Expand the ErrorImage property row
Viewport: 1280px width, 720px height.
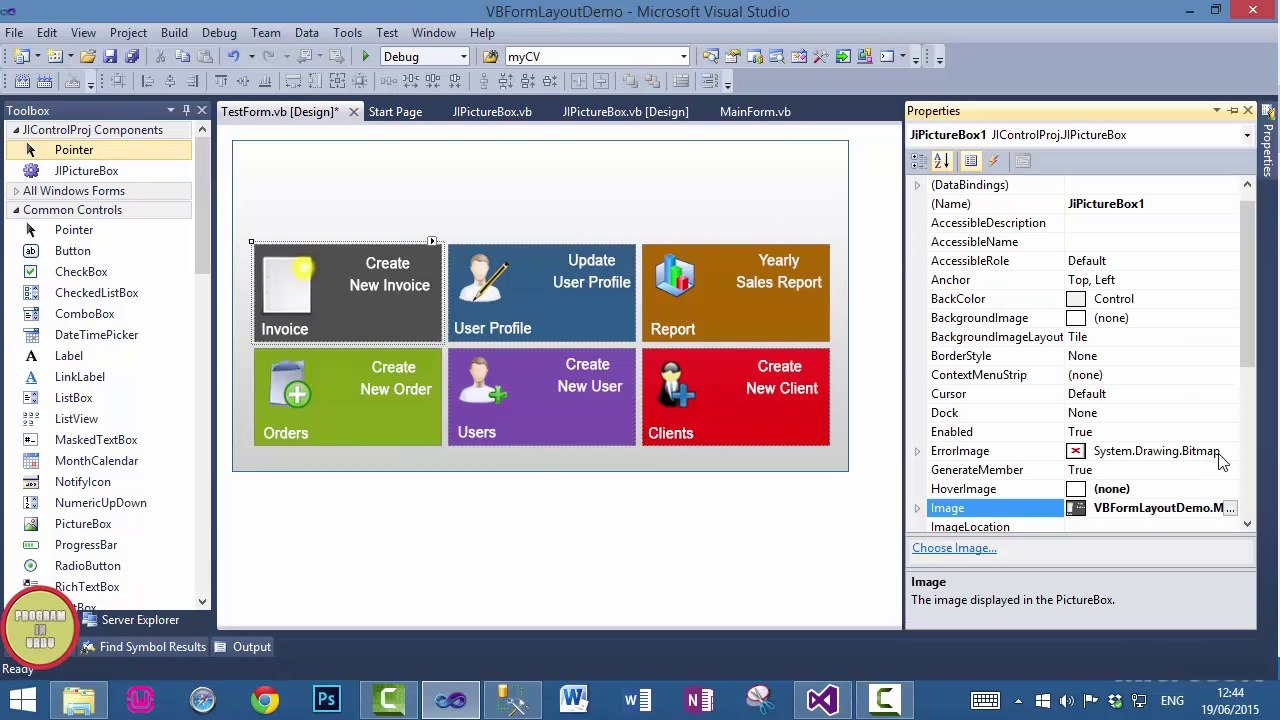917,451
